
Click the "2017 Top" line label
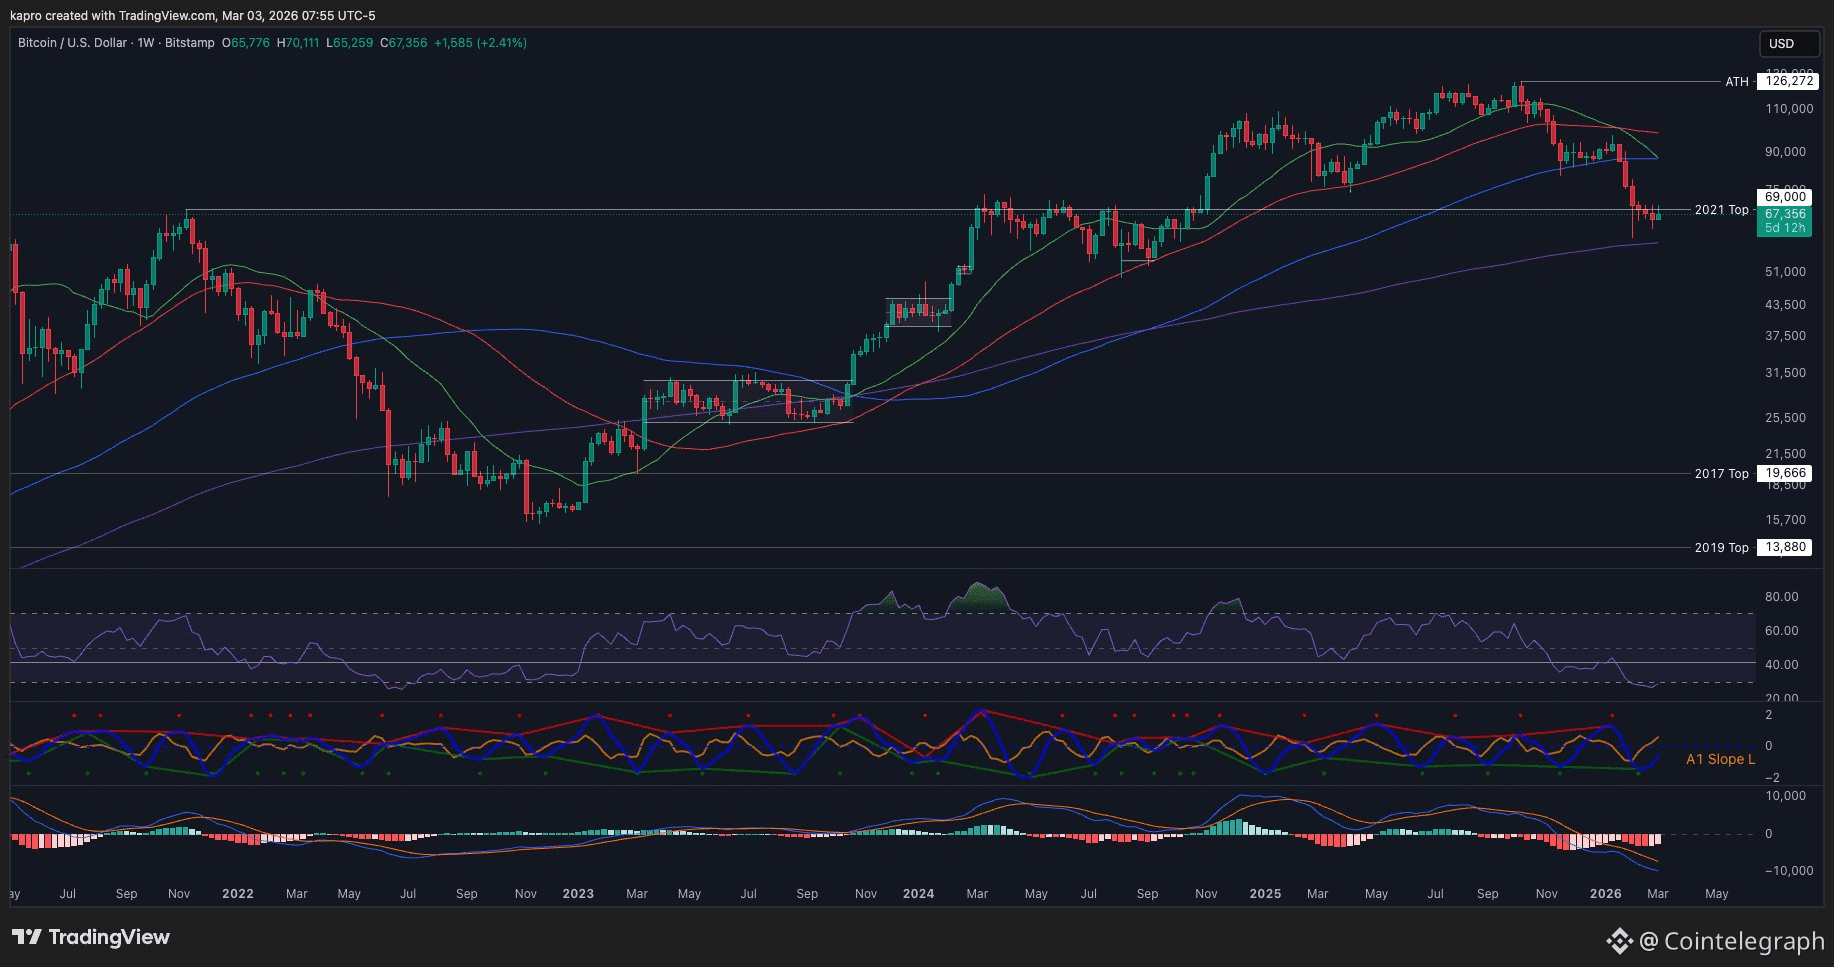coord(1722,474)
